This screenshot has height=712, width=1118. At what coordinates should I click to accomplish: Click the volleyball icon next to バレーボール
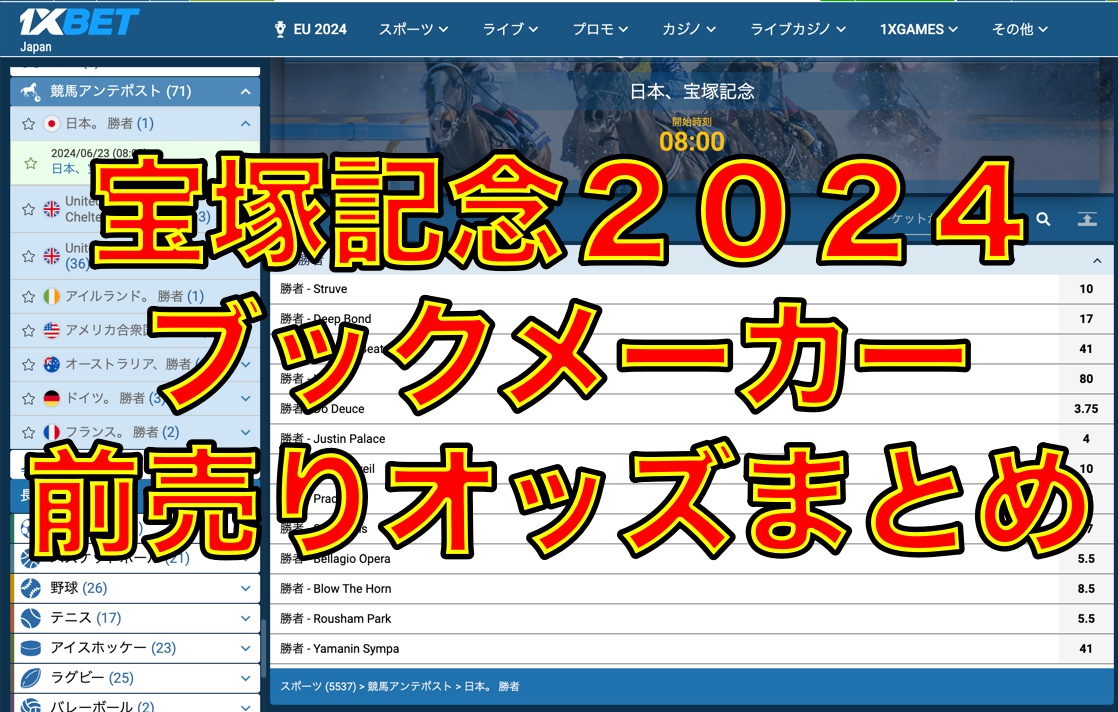click(31, 706)
